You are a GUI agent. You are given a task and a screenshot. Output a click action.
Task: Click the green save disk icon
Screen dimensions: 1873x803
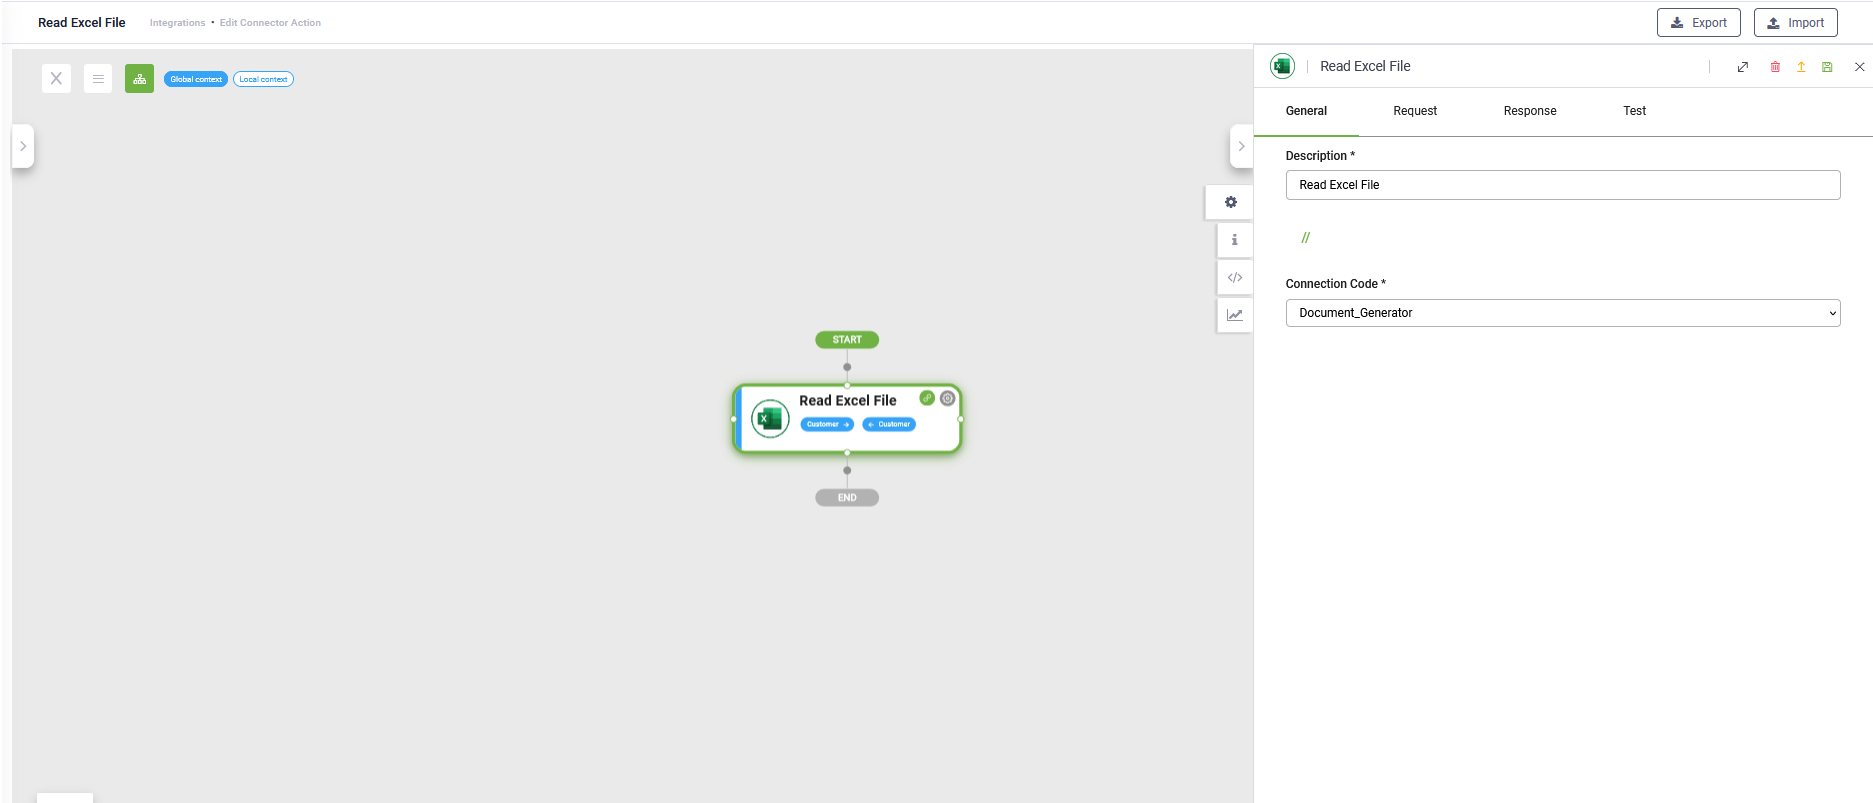1827,67
